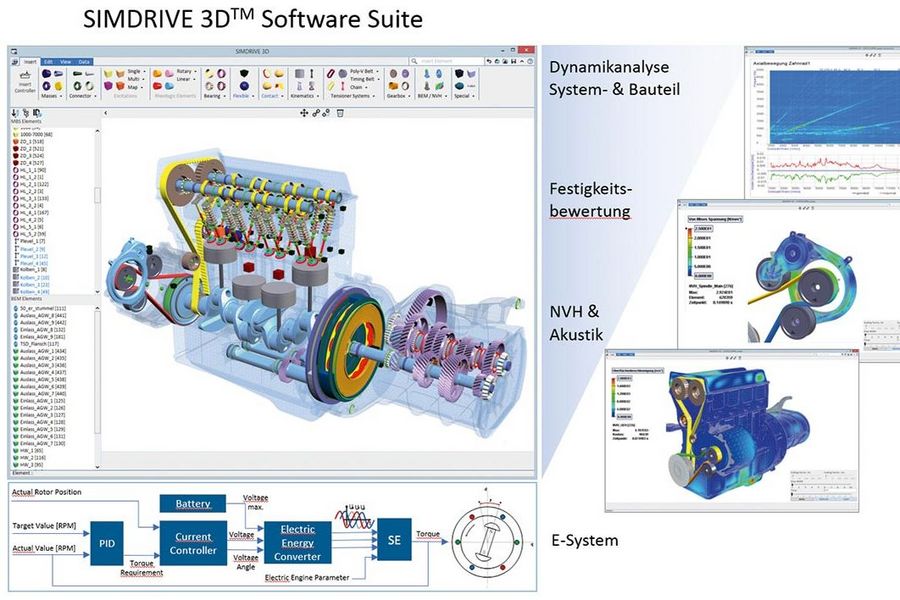Screen dimensions: 900x600
Task: Click the sort icon above the element tree
Action: 14,113
